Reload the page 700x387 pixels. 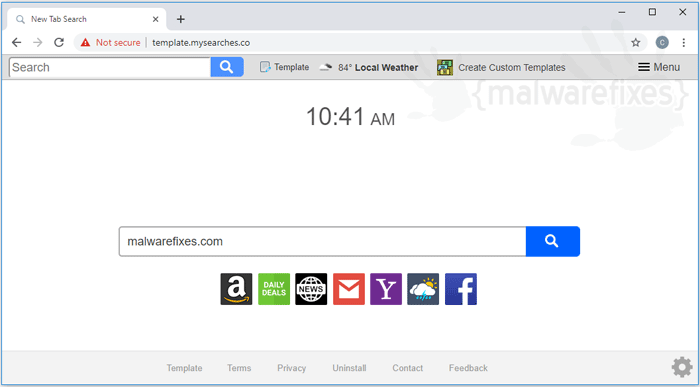pyautogui.click(x=59, y=42)
